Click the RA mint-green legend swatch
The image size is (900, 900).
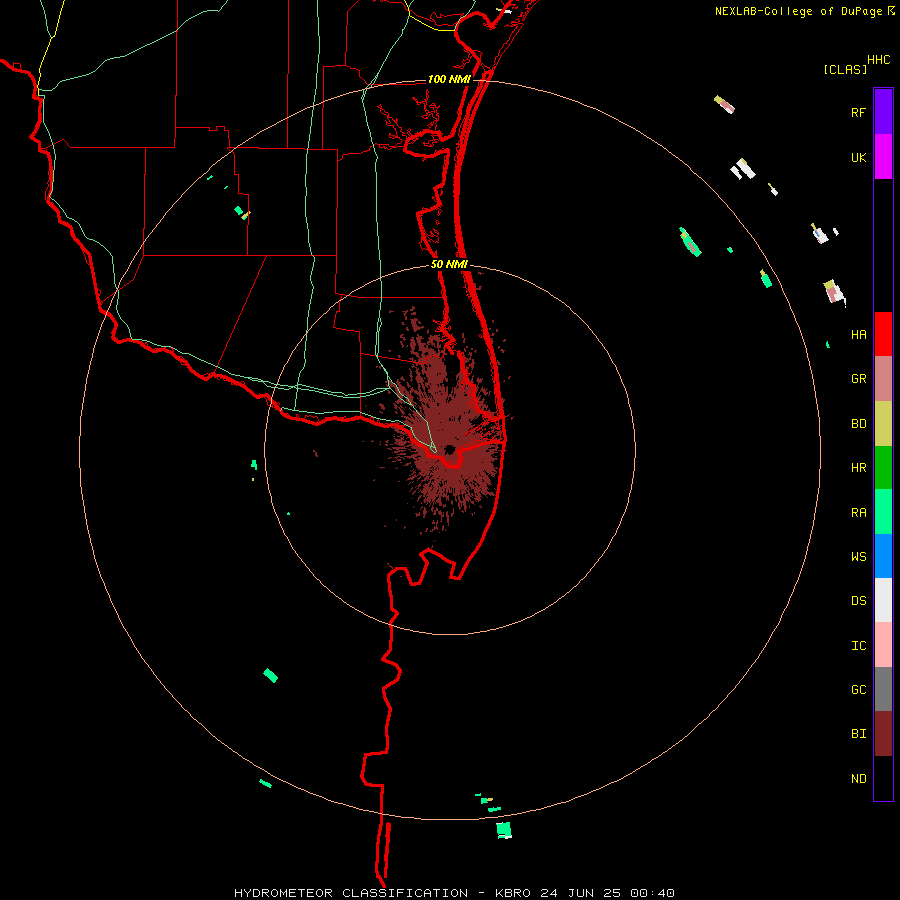(883, 512)
